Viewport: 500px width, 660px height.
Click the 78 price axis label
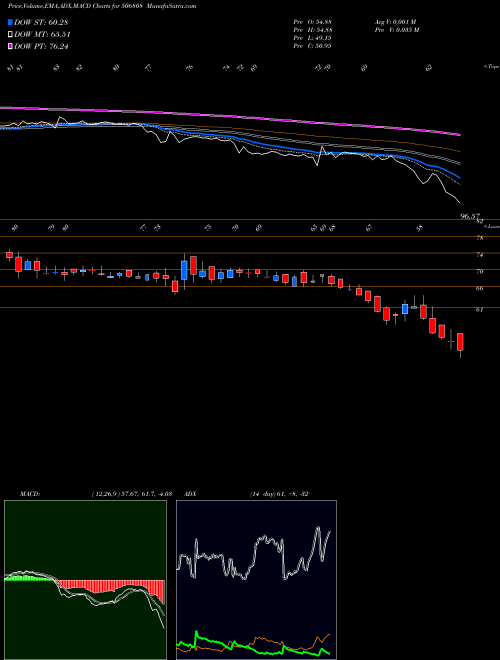(x=479, y=238)
